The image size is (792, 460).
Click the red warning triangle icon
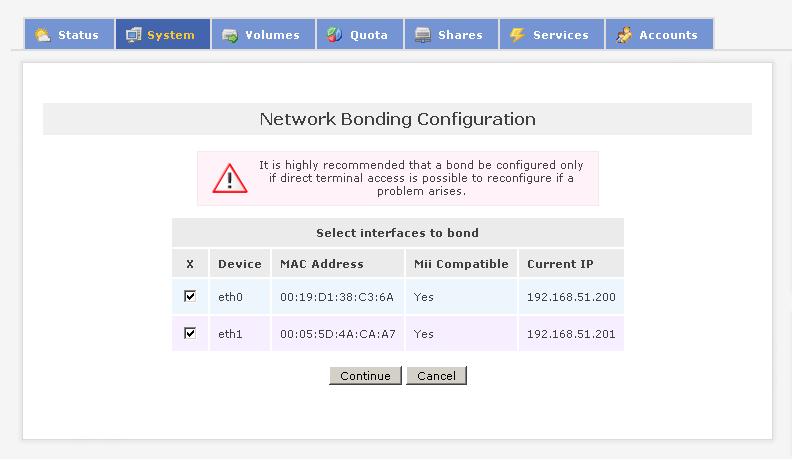[229, 178]
